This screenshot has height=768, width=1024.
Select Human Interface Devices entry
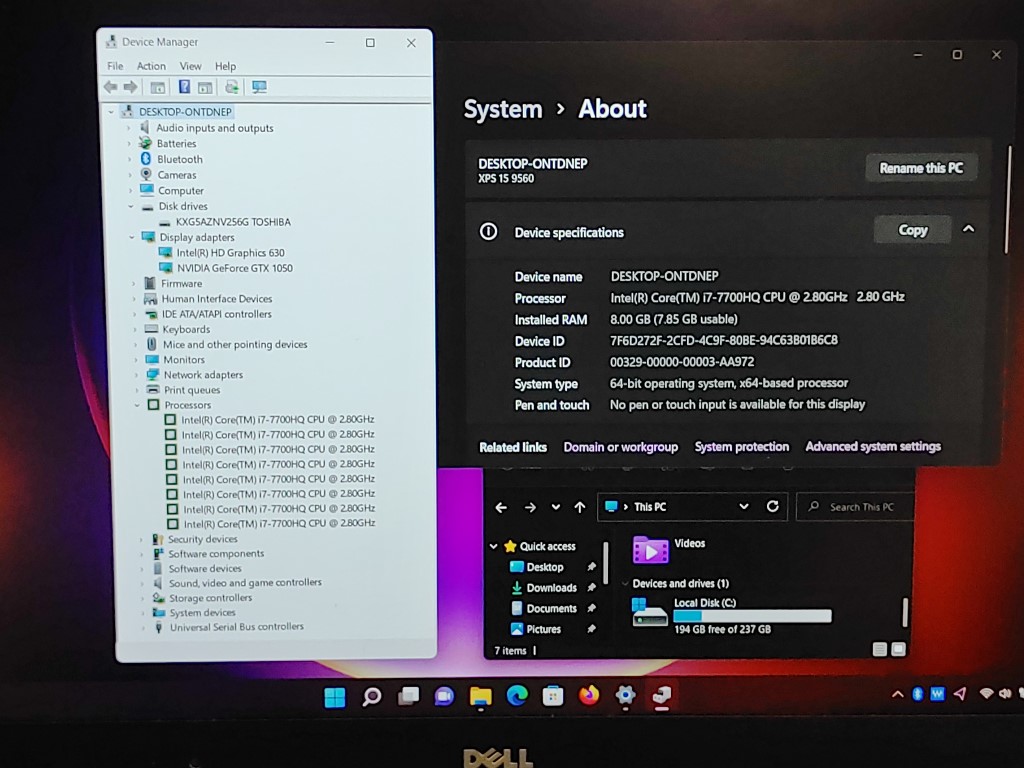pos(217,298)
